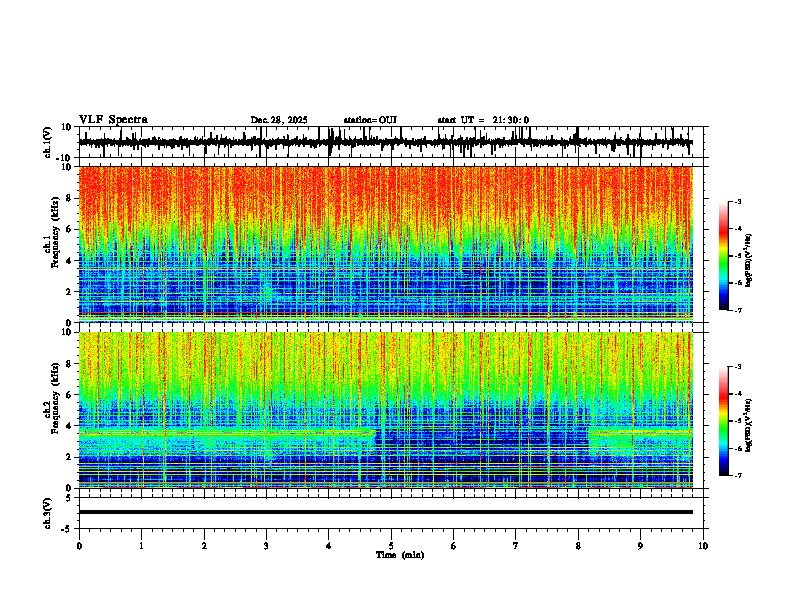Screen dimensions: 792x612
Task: Click the "VLF Spectra" plot title
Action: [x=113, y=120]
